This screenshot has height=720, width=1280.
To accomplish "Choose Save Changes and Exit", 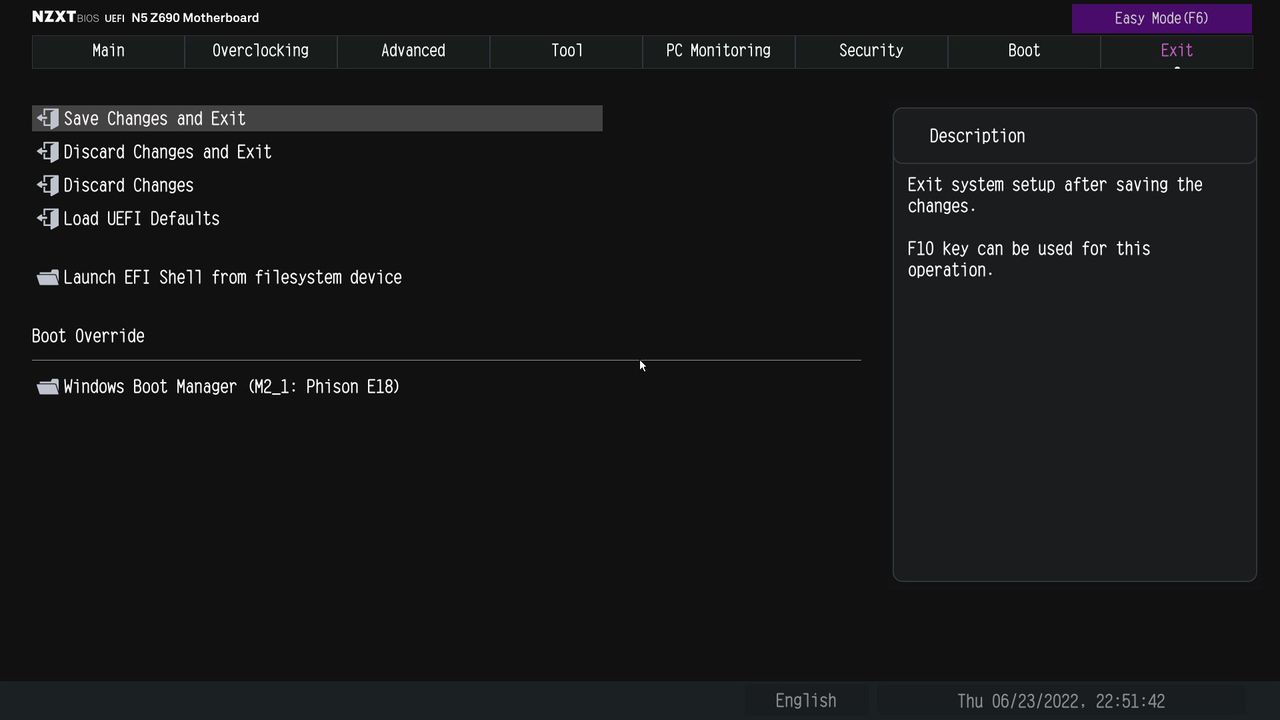I will pos(317,118).
